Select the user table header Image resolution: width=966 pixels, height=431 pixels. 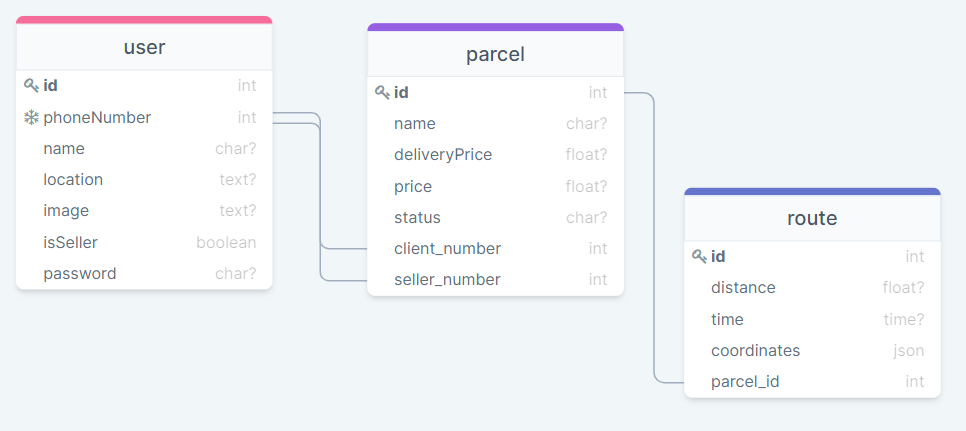point(144,47)
